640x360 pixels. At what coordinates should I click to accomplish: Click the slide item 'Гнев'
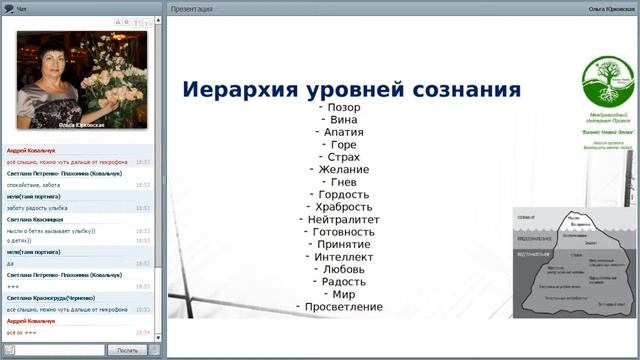click(344, 182)
